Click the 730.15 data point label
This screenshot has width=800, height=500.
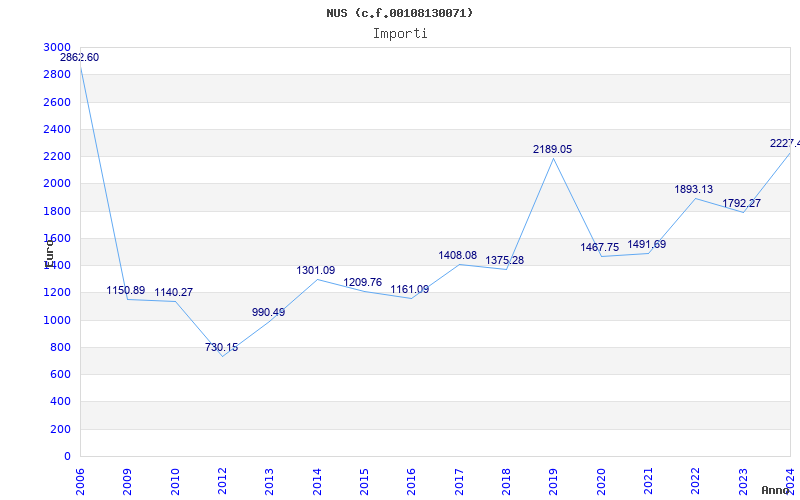[x=221, y=347]
